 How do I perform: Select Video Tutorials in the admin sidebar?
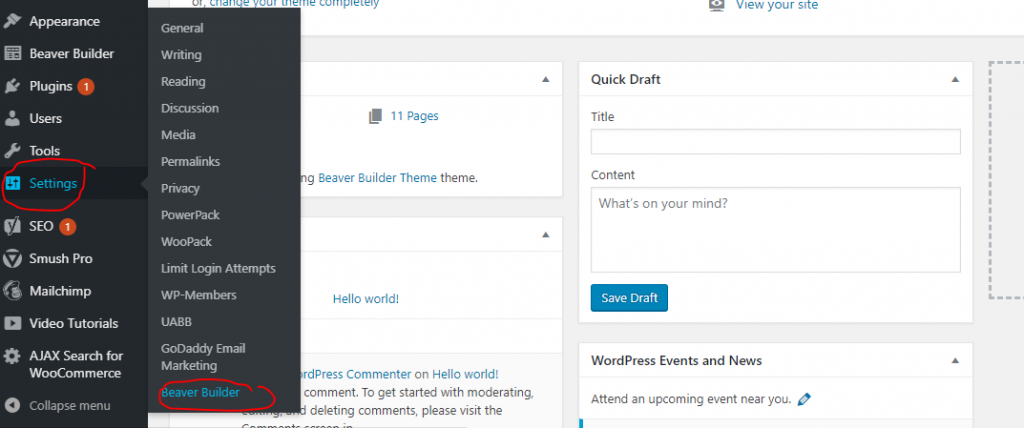click(x=74, y=323)
